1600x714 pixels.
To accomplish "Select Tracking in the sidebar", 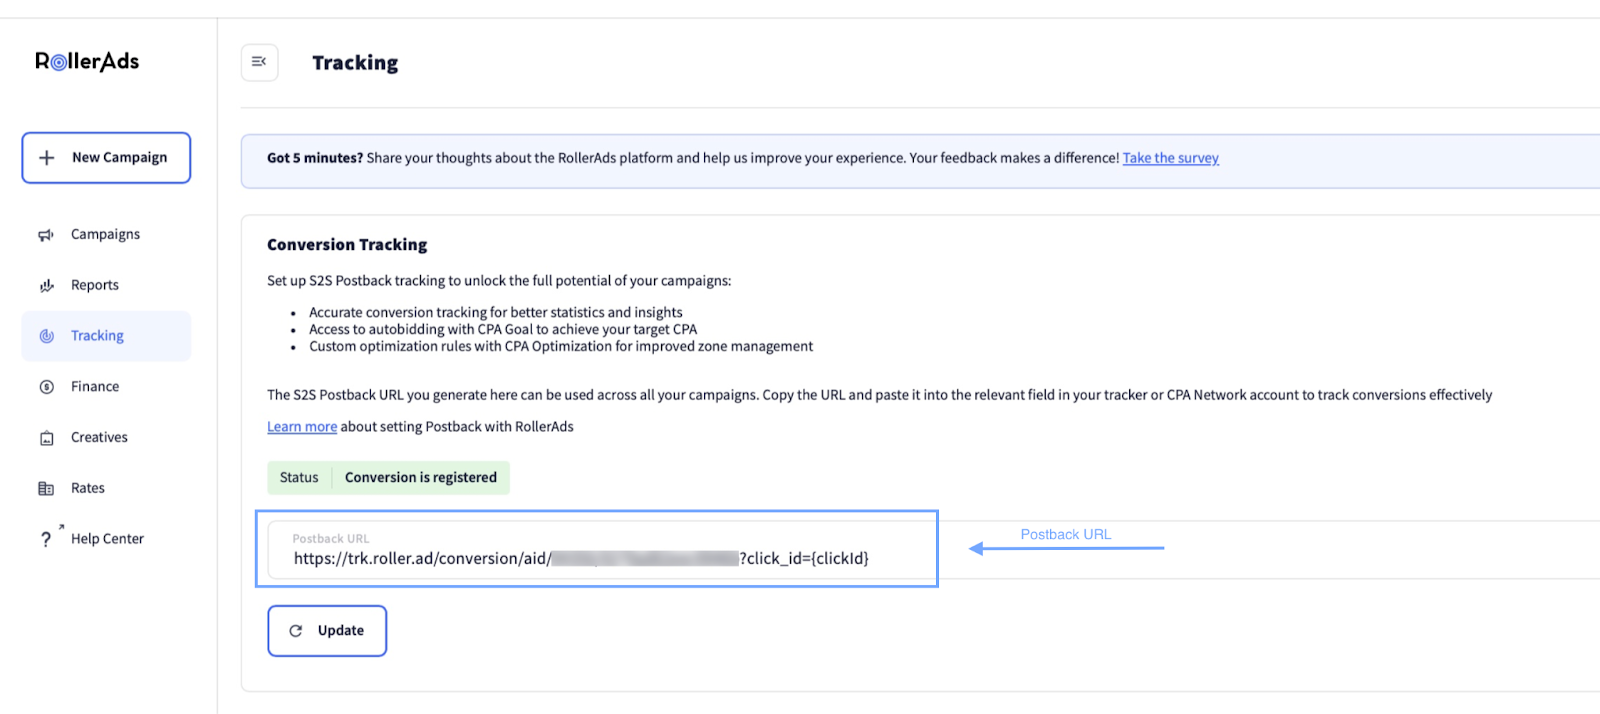I will pos(106,336).
